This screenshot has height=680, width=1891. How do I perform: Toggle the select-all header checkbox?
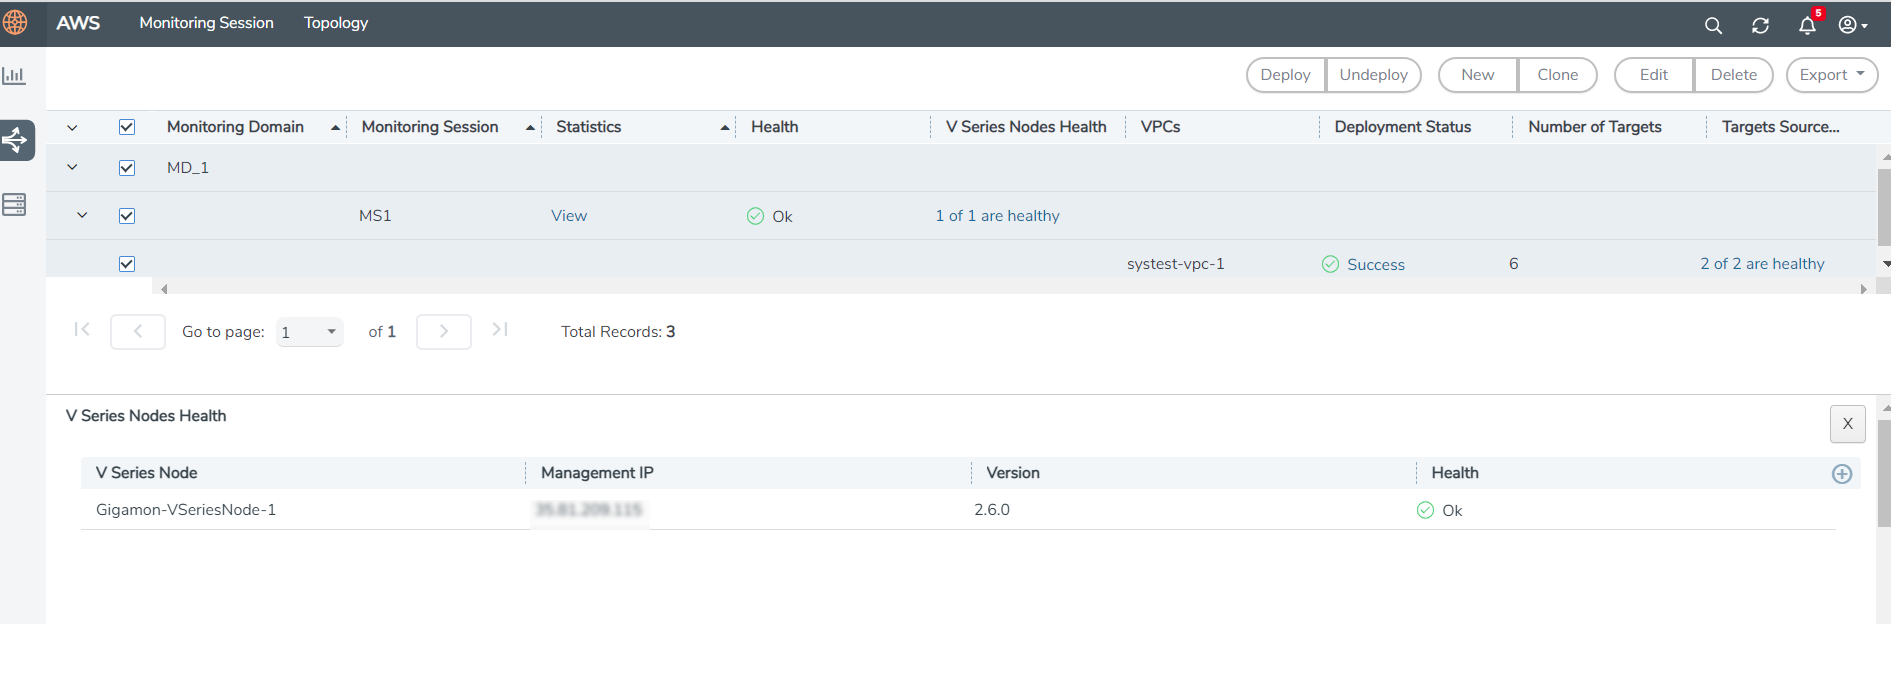[127, 127]
